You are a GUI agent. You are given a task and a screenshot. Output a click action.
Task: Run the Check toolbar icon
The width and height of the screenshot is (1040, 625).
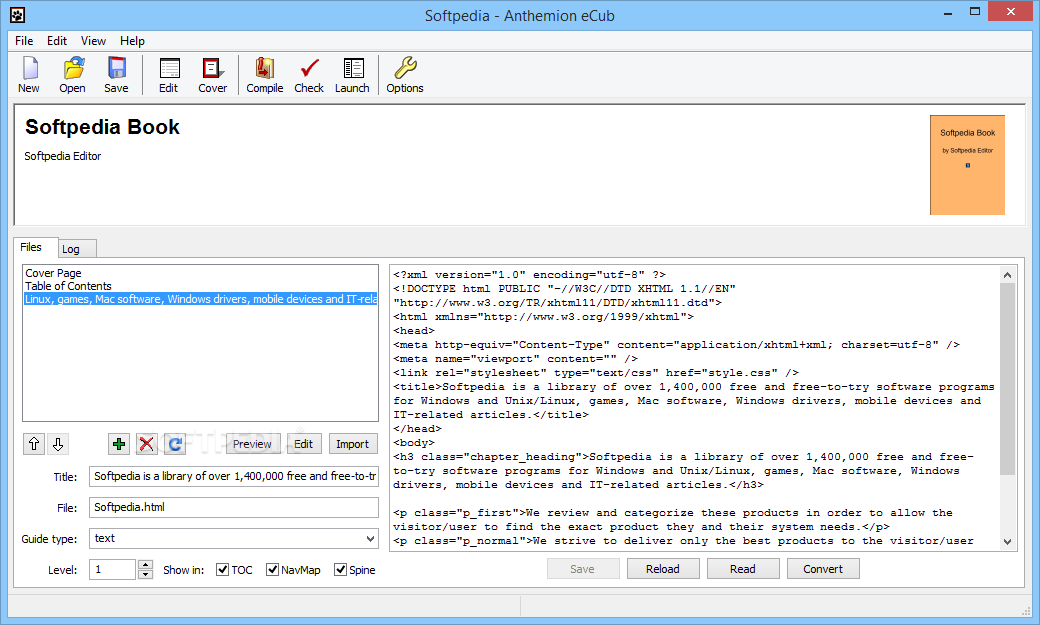coord(309,74)
